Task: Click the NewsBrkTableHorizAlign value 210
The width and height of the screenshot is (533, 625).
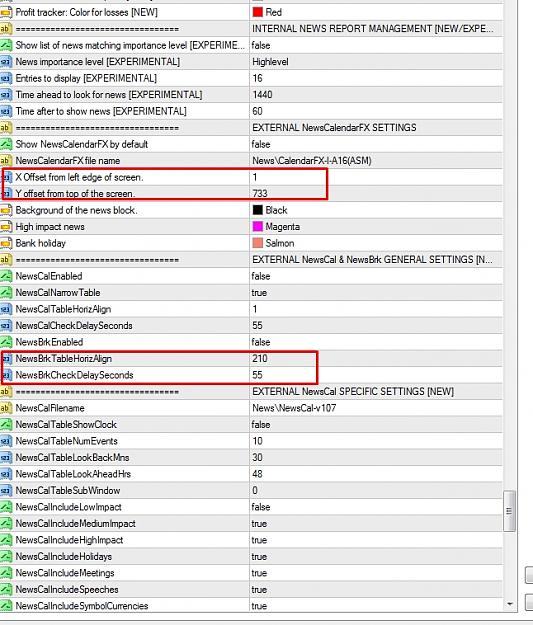Action: pos(260,358)
